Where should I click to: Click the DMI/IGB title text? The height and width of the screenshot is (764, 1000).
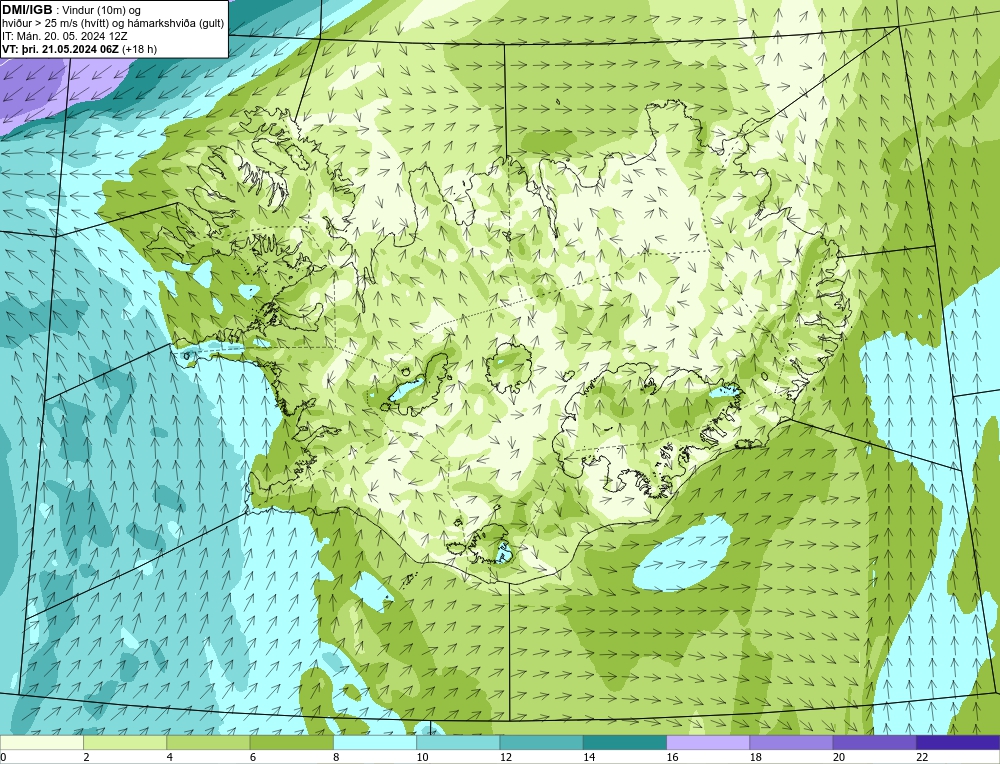coord(27,10)
